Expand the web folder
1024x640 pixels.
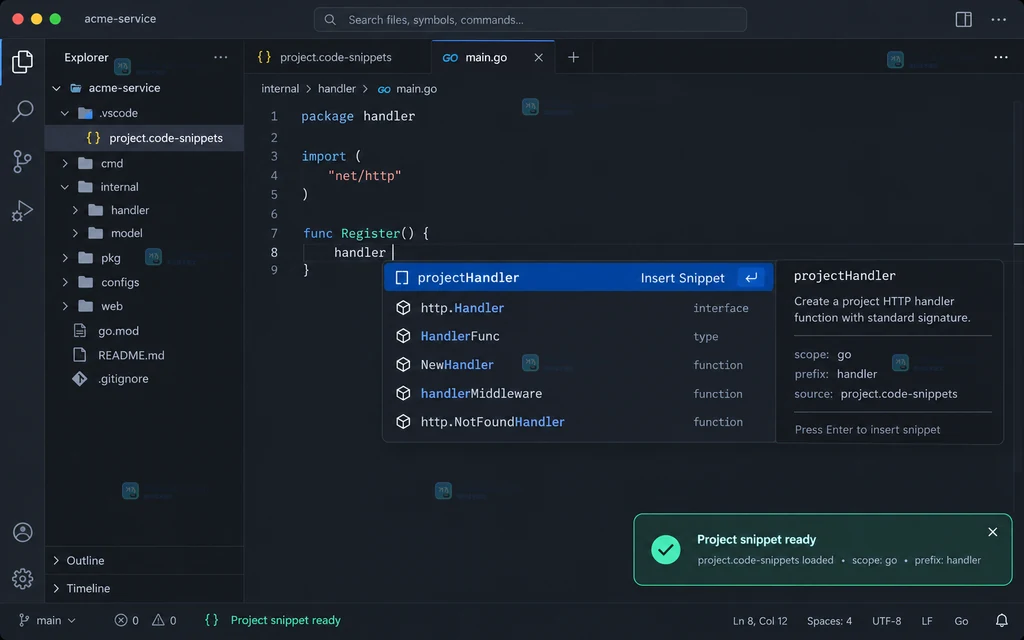click(65, 306)
